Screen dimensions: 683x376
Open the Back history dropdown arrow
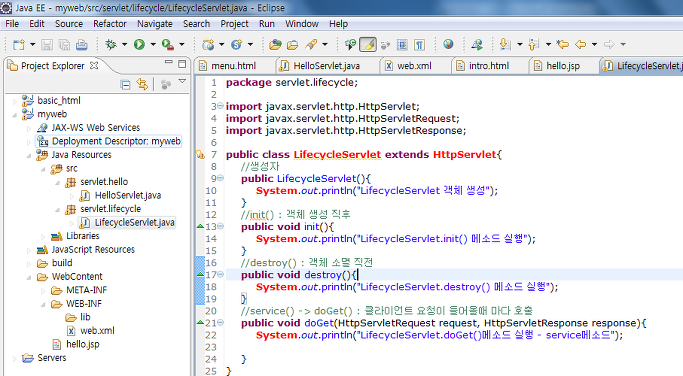594,44
